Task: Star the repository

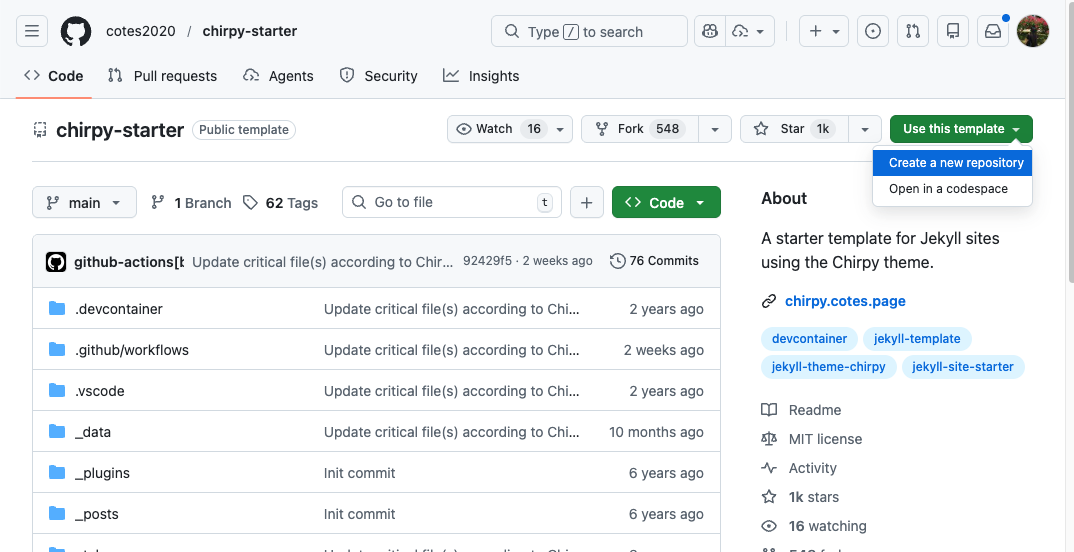Action: coord(794,129)
